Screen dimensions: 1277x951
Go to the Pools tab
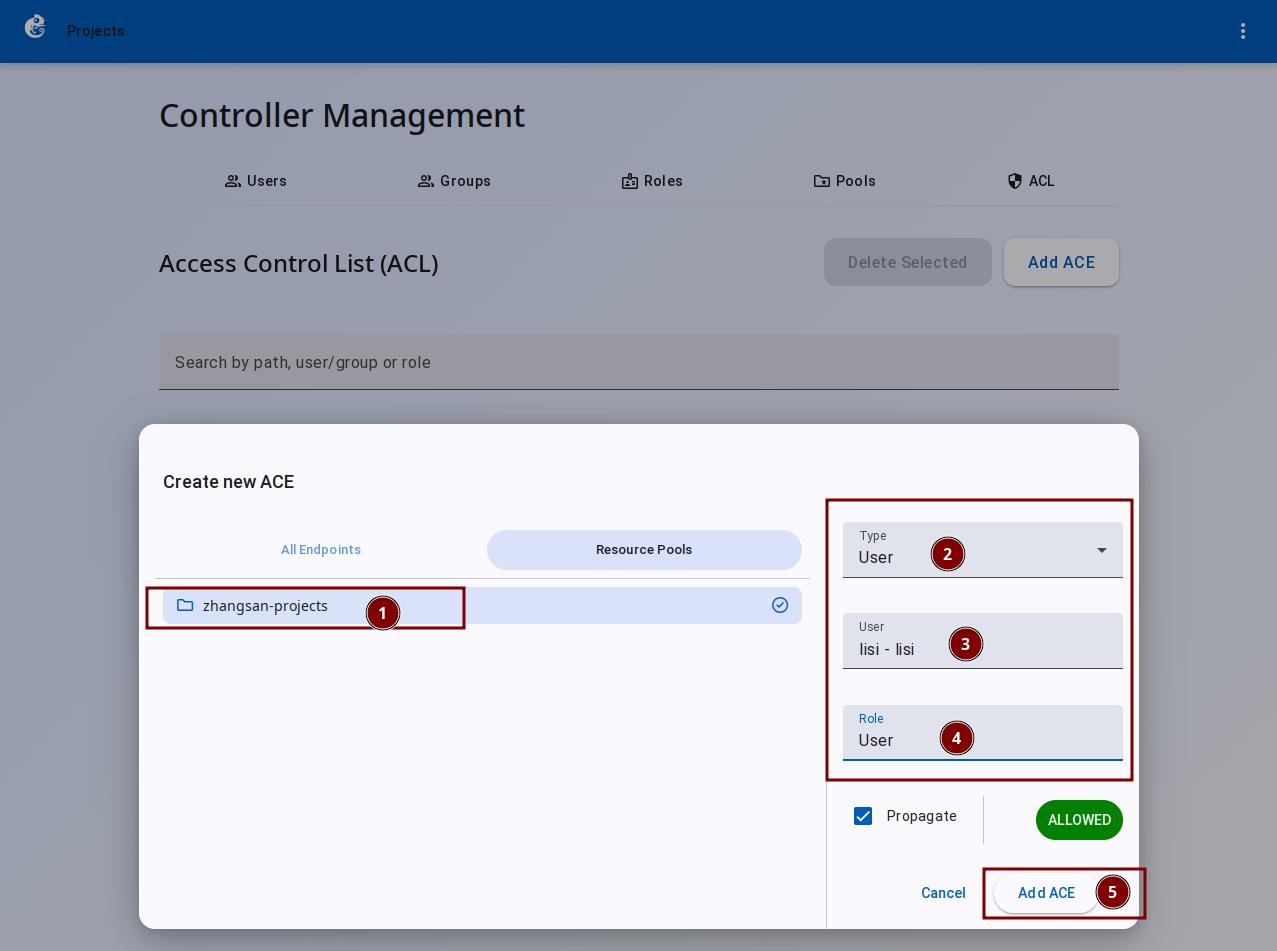(x=845, y=181)
